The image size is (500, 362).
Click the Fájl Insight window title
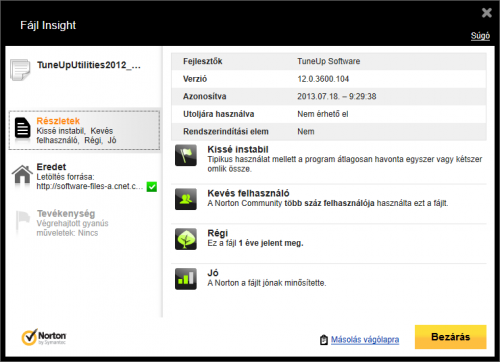[48, 25]
